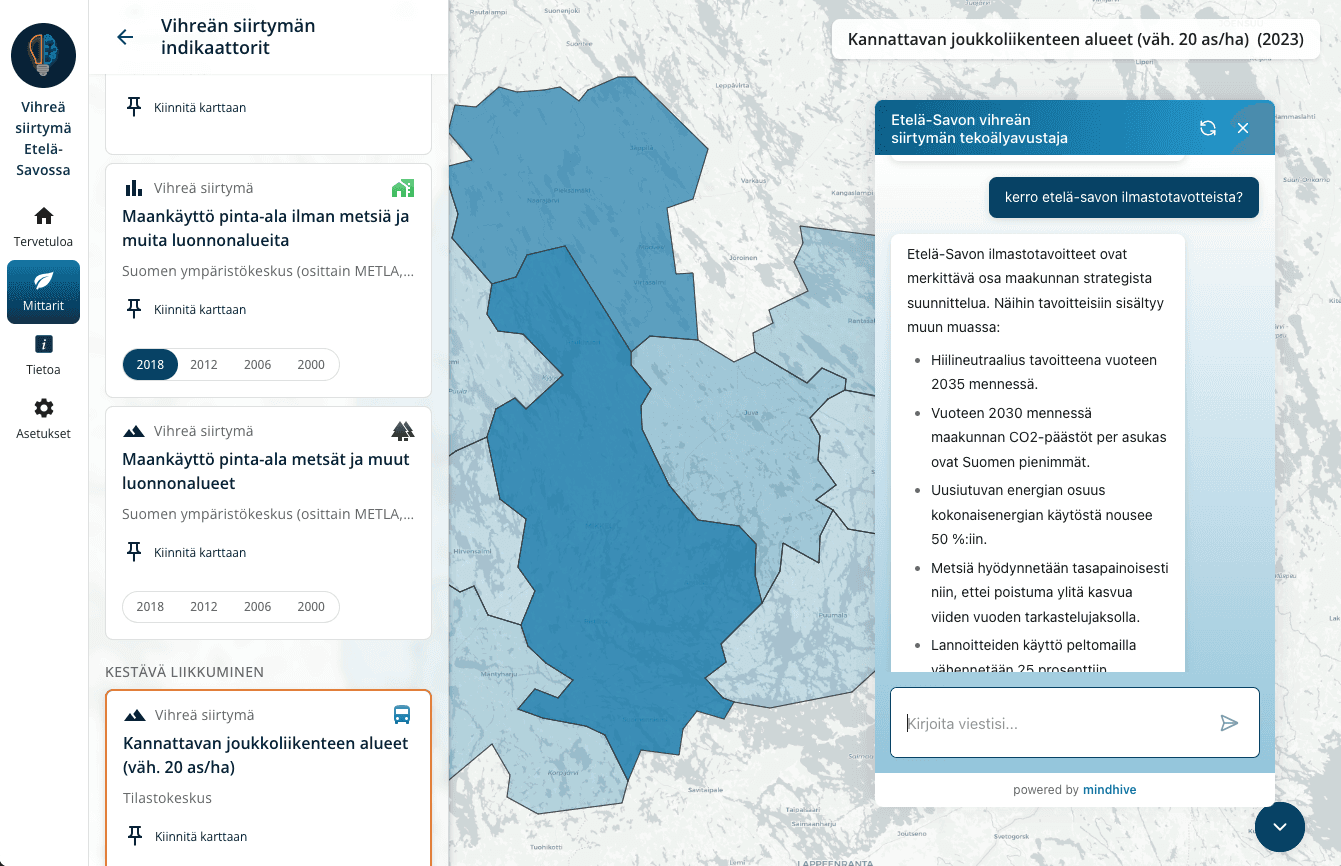Select the Mittarit leaf icon
This screenshot has width=1341, height=866.
(x=43, y=280)
